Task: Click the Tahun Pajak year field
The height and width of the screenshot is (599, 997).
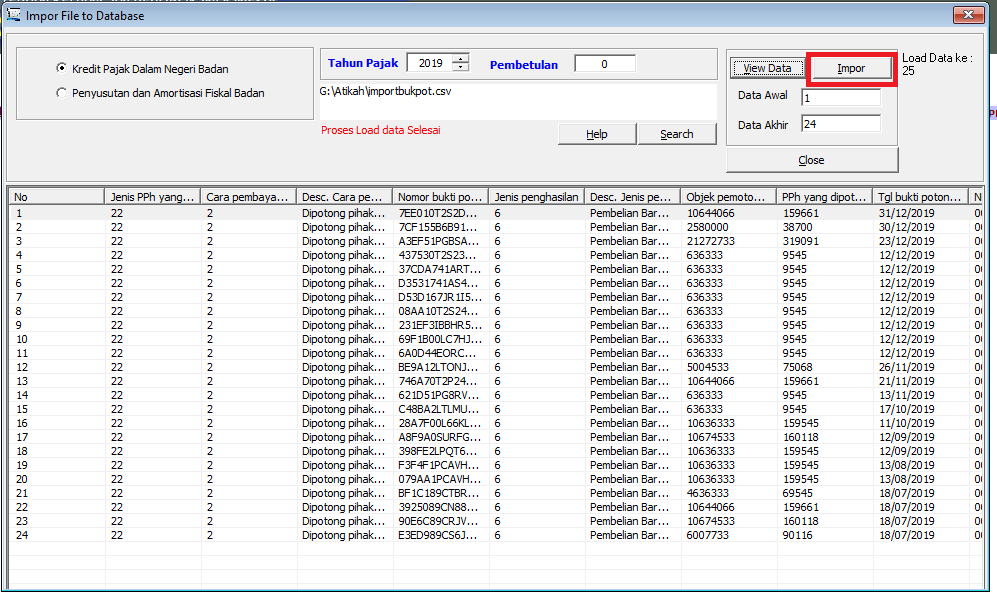Action: click(430, 63)
